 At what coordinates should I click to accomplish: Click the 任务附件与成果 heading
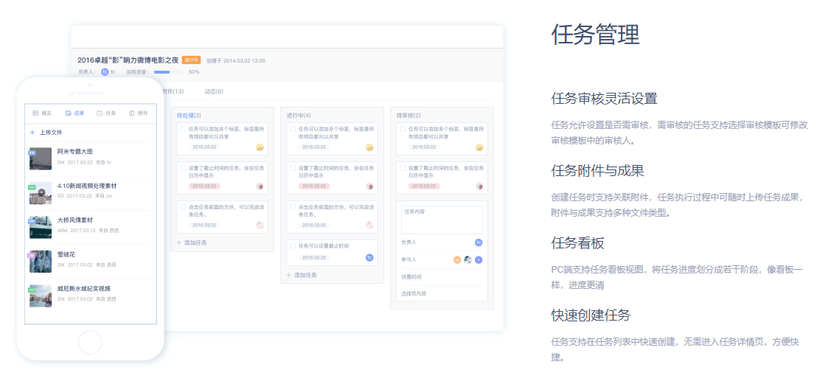pyautogui.click(x=597, y=171)
